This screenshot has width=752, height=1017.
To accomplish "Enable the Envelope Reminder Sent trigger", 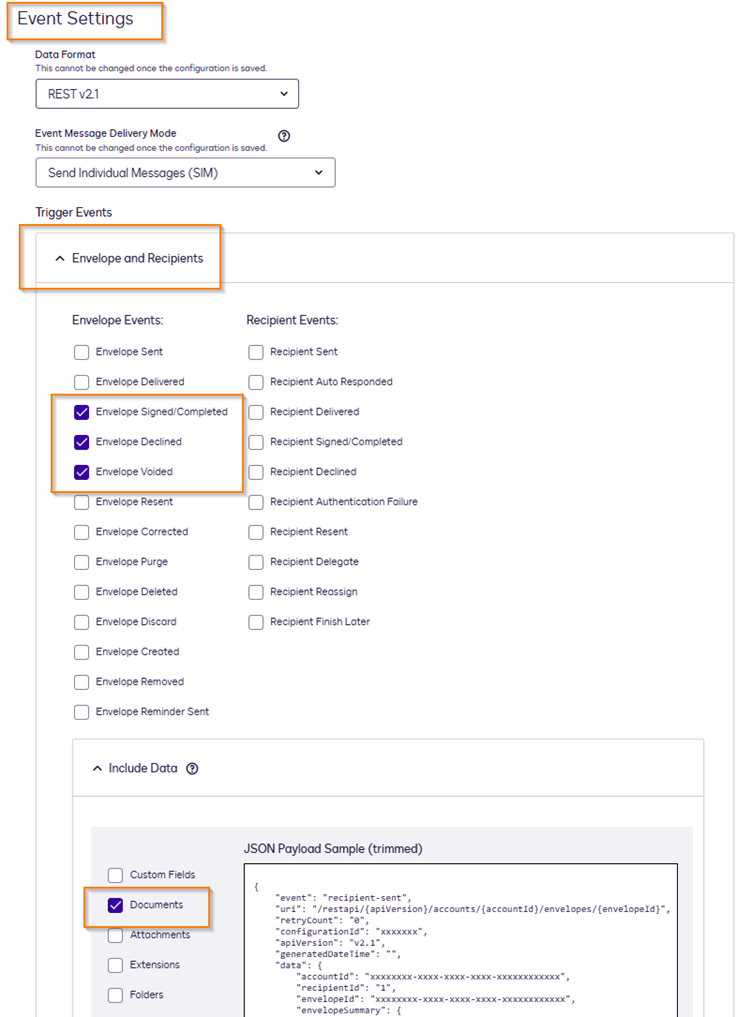I will [81, 712].
